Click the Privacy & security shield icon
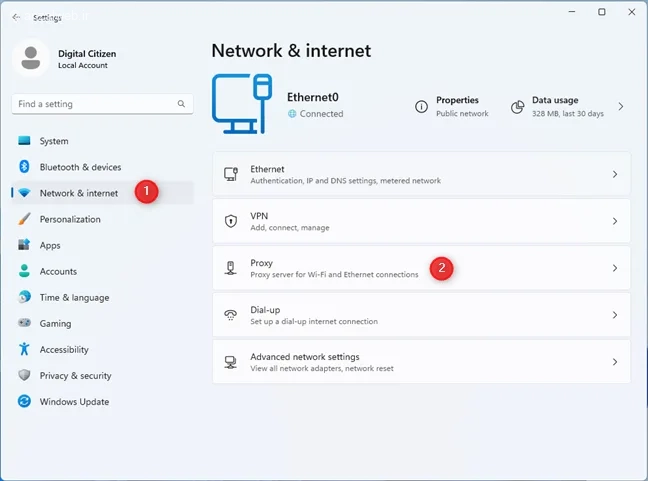 pyautogui.click(x=24, y=375)
